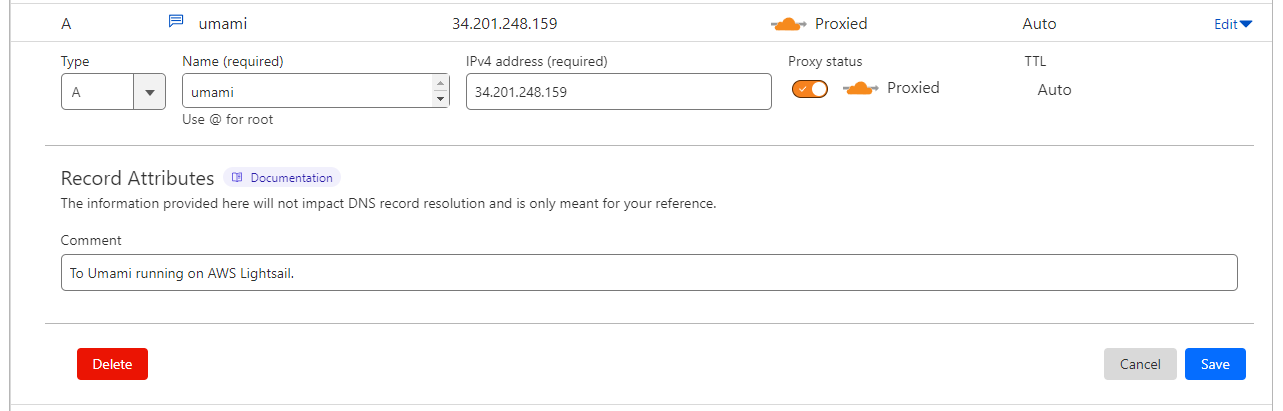This screenshot has width=1283, height=411.
Task: Save the DNS record changes
Action: point(1215,364)
